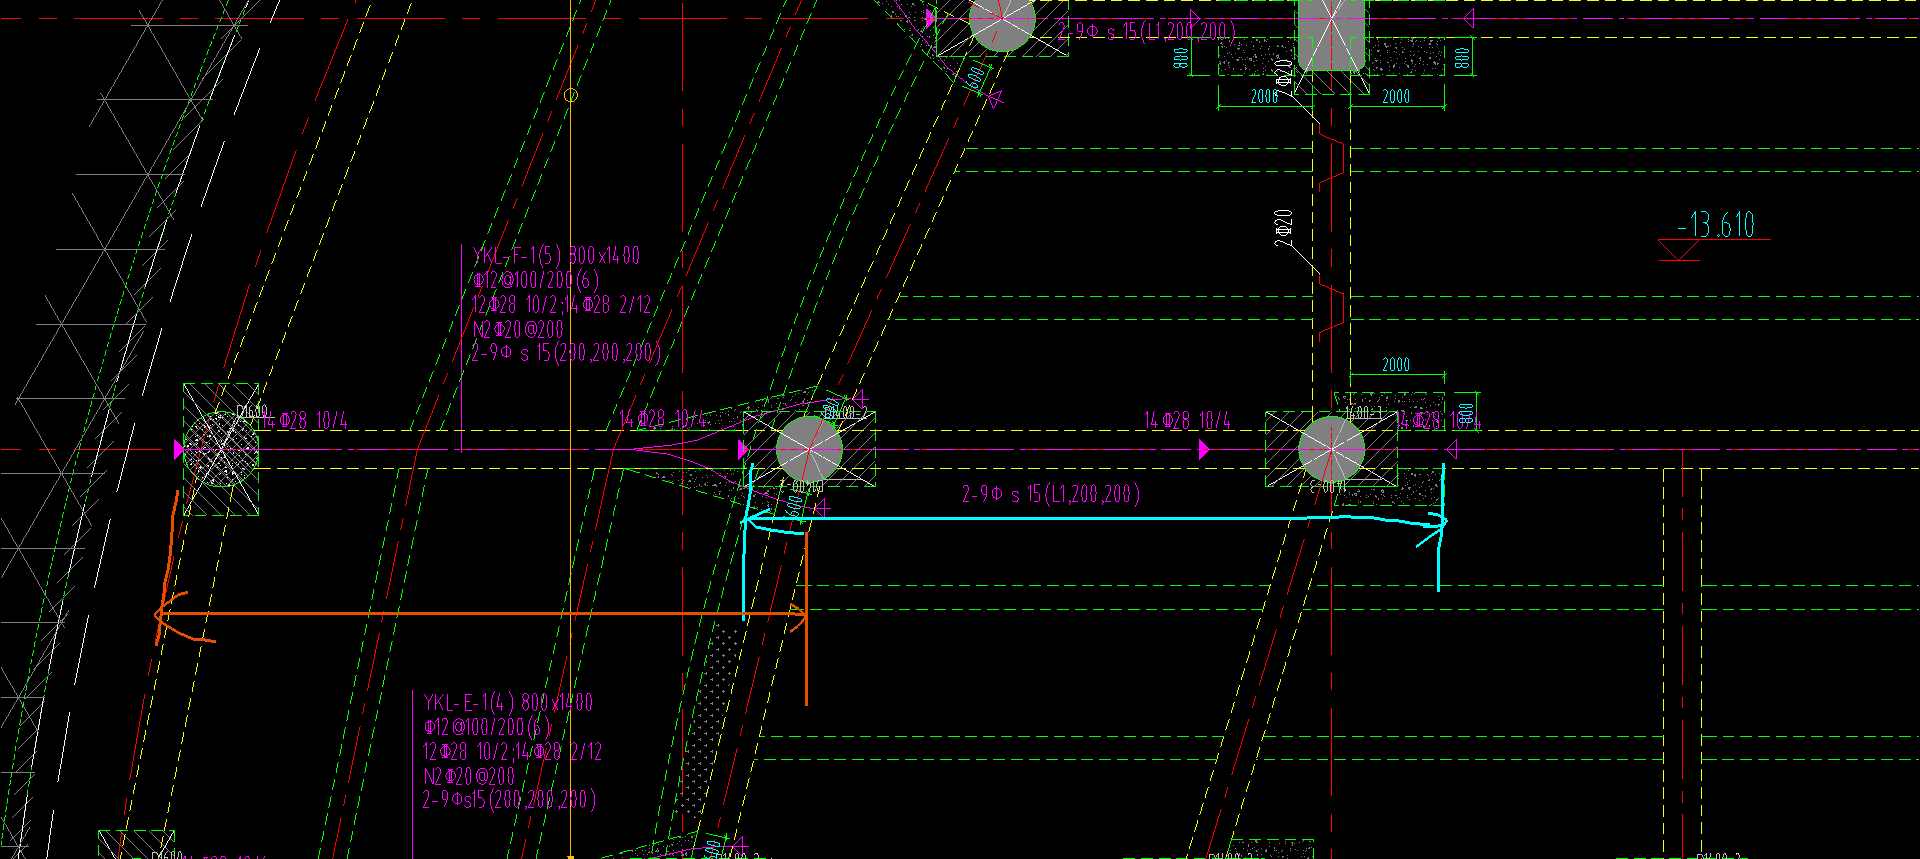Viewport: 1920px width, 859px height.
Task: Click "Φ12@100/200(6)" under the YKL-E-1(4) label
Action: tap(487, 727)
